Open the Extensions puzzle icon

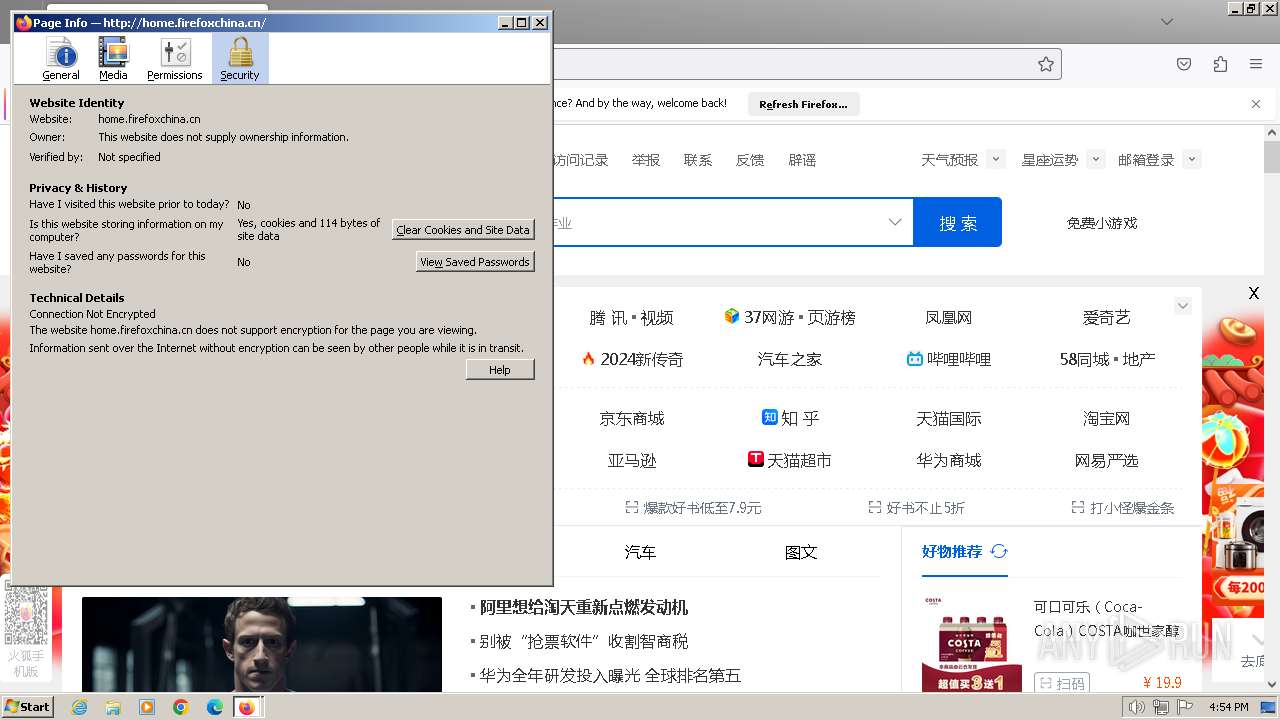pyautogui.click(x=1220, y=64)
